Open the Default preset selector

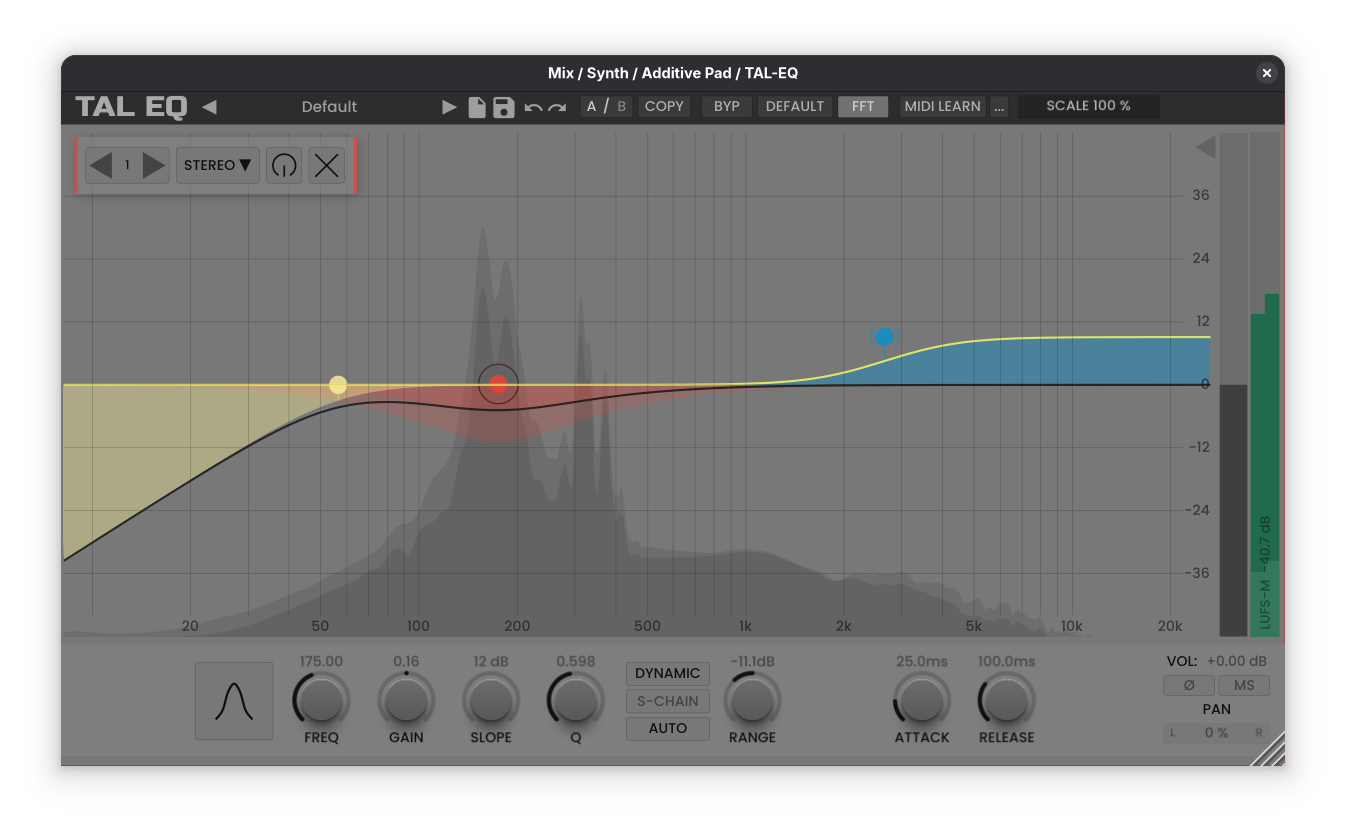pos(329,106)
